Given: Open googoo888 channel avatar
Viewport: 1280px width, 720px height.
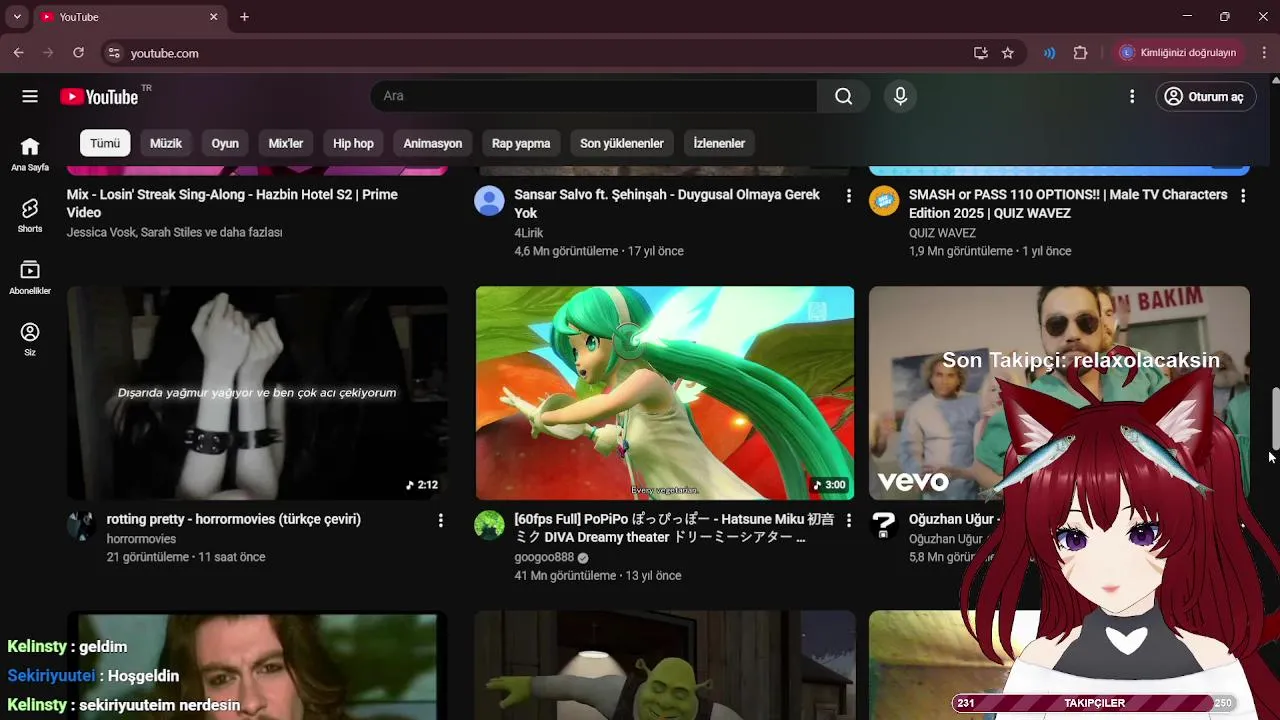Looking at the screenshot, I should tap(489, 525).
